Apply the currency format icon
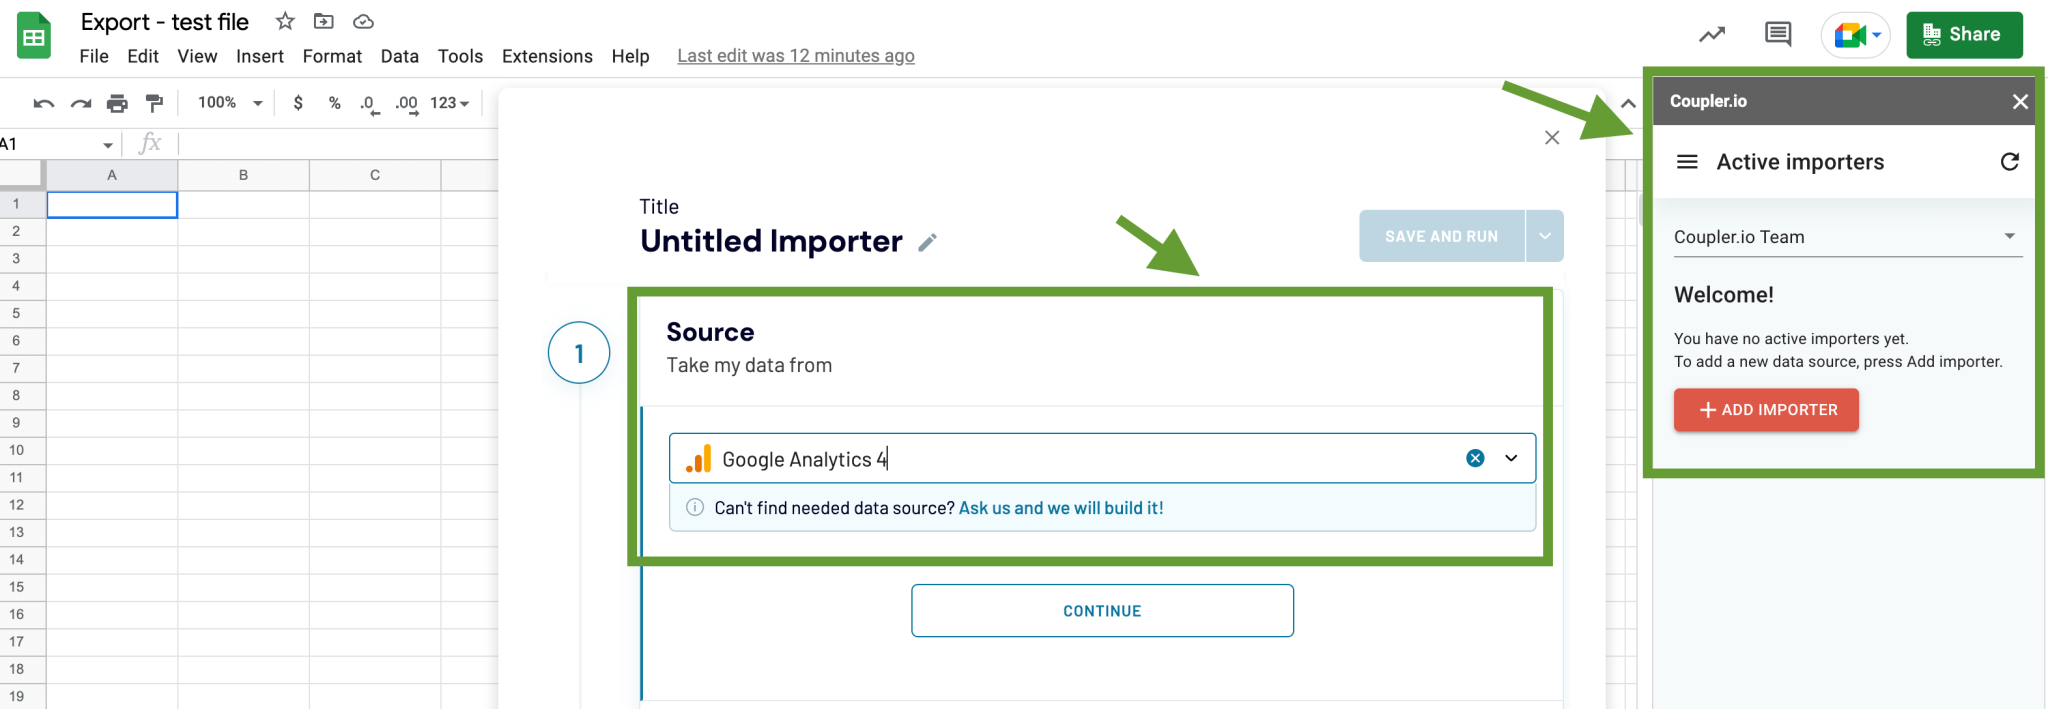 [297, 102]
